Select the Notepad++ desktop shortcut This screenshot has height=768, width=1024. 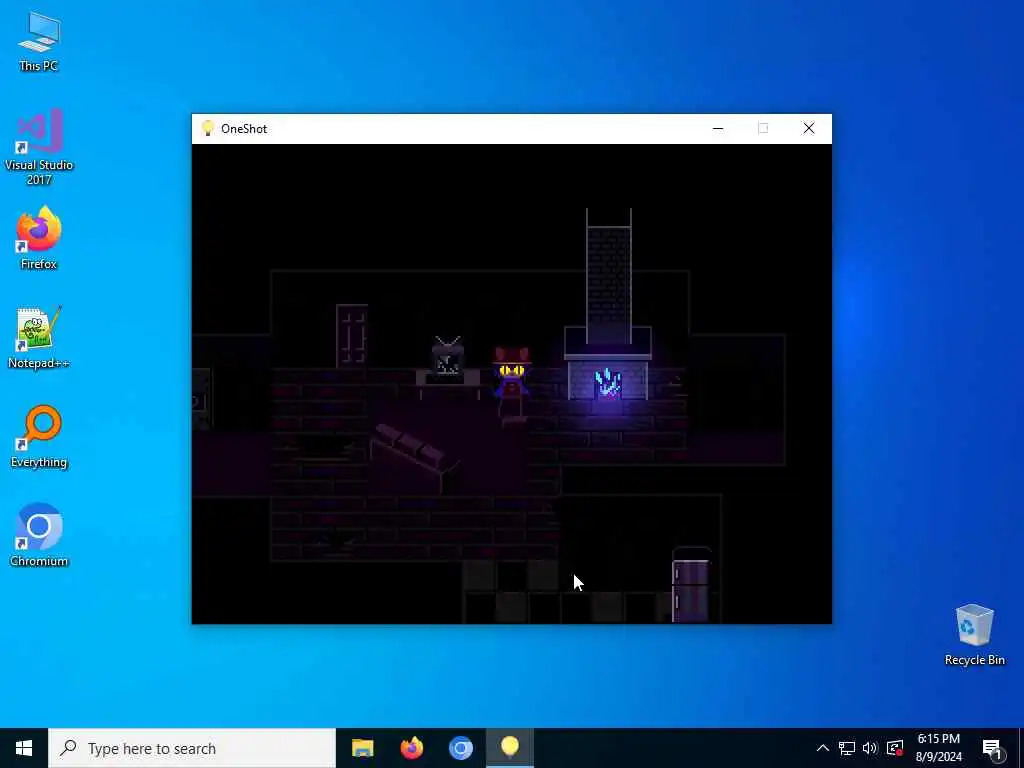click(x=39, y=338)
